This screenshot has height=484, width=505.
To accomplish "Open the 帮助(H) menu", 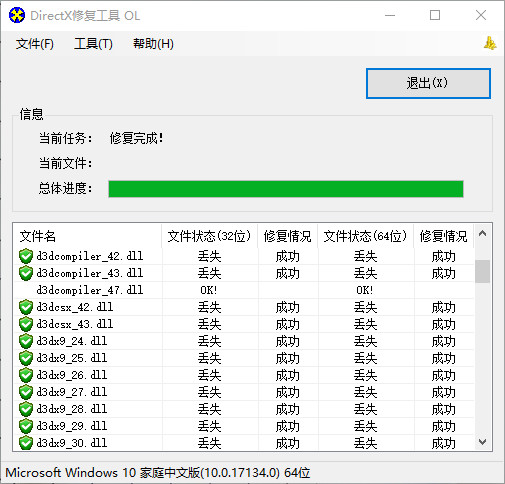I will 153,44.
